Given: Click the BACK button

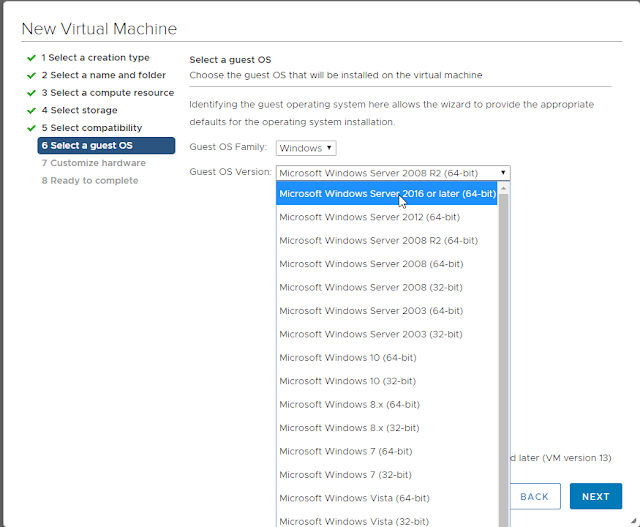Looking at the screenshot, I should 535,496.
